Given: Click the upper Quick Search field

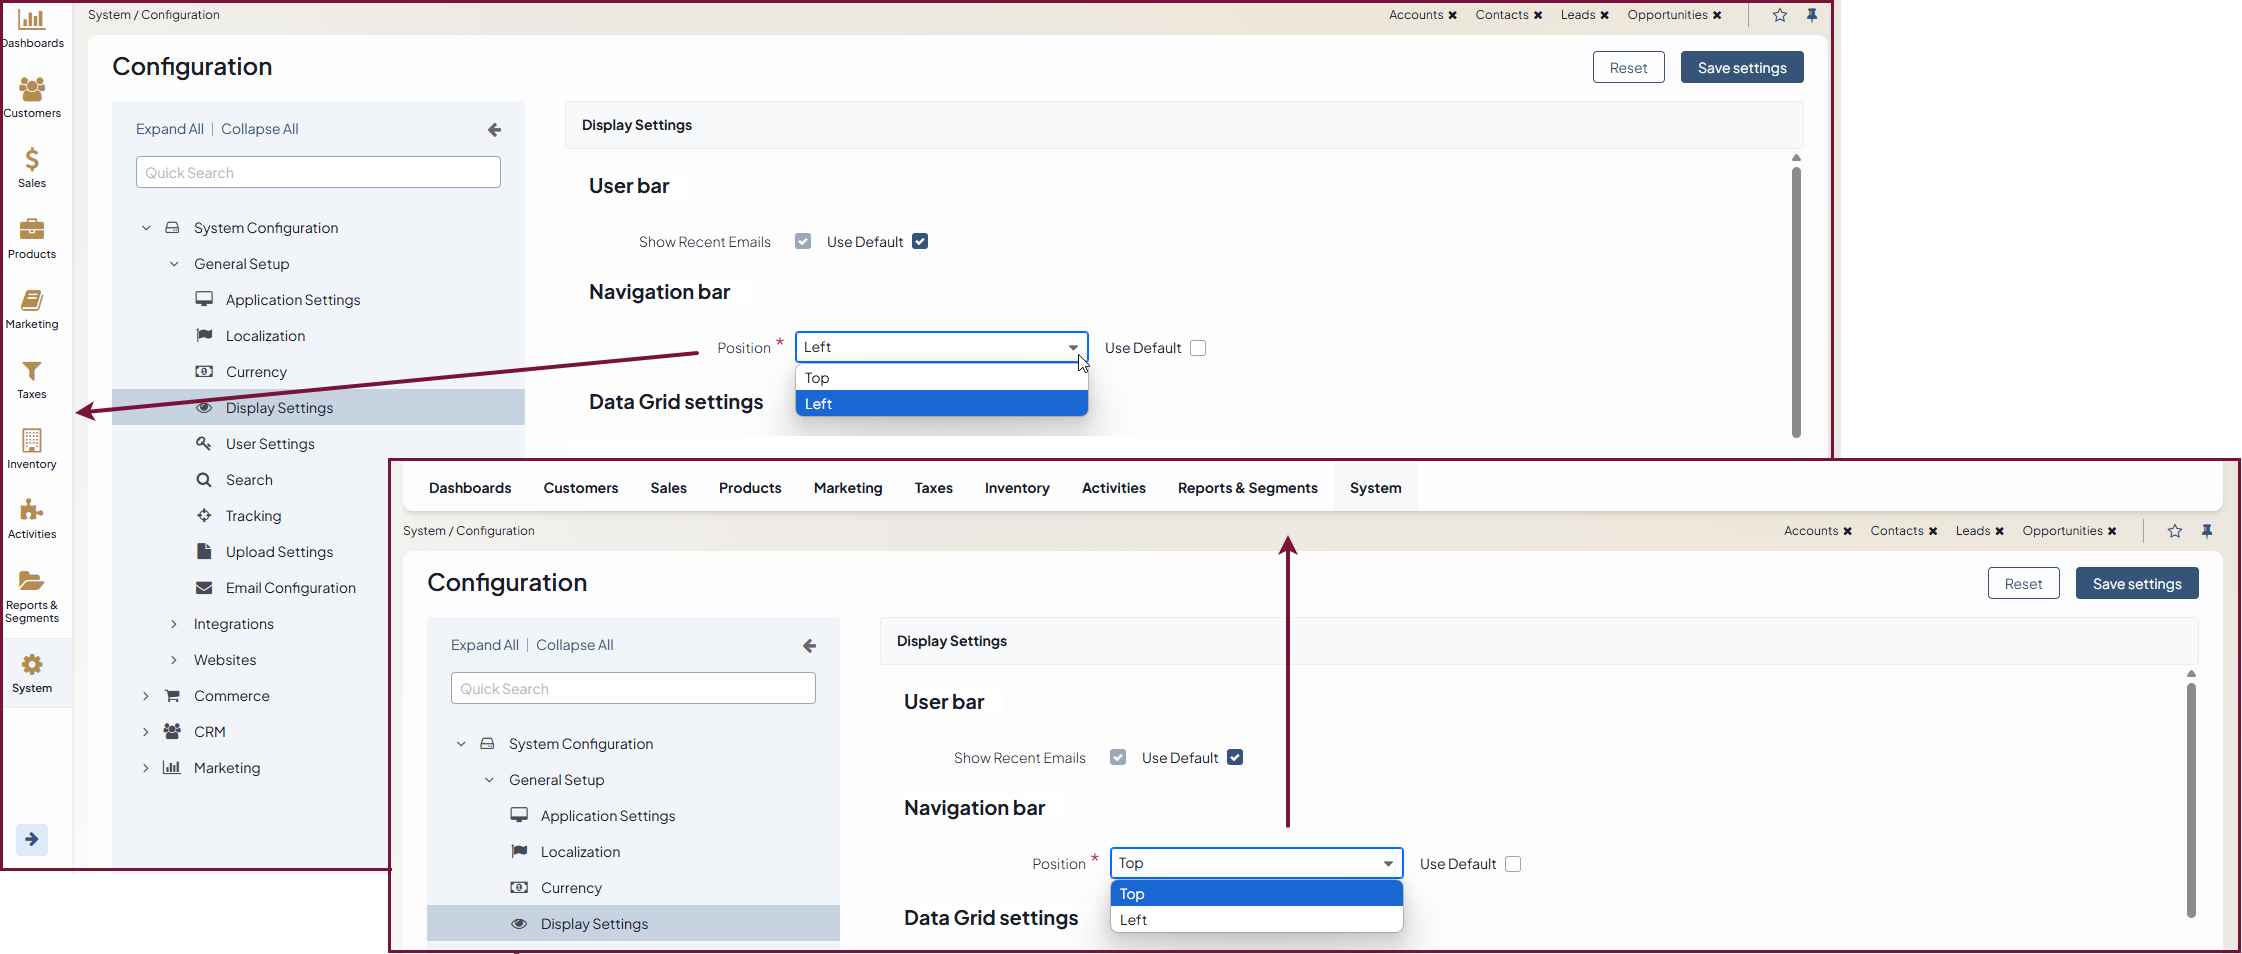Looking at the screenshot, I should click(318, 172).
